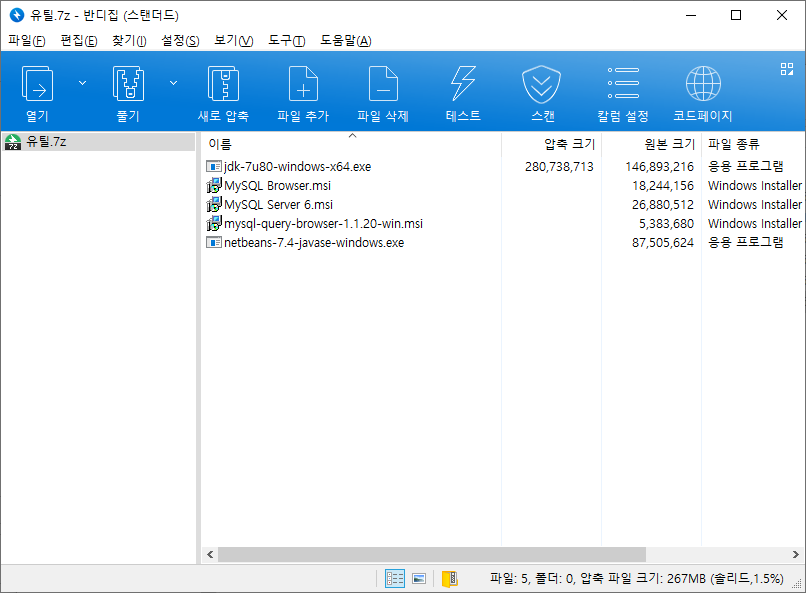Screen dimensions: 806x593
Task: Expand the 풀기 dropdown arrow
Action: point(174,83)
